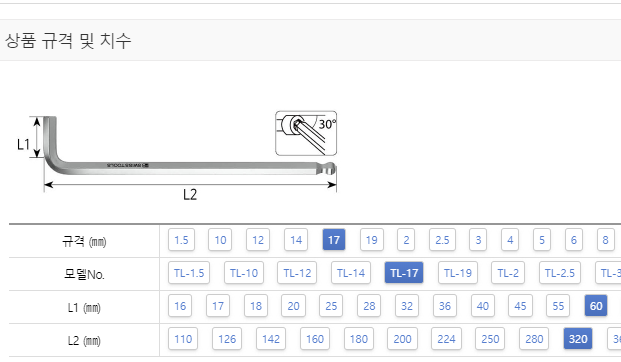Choose L1 length 45
The image size is (621, 362).
pos(520,306)
